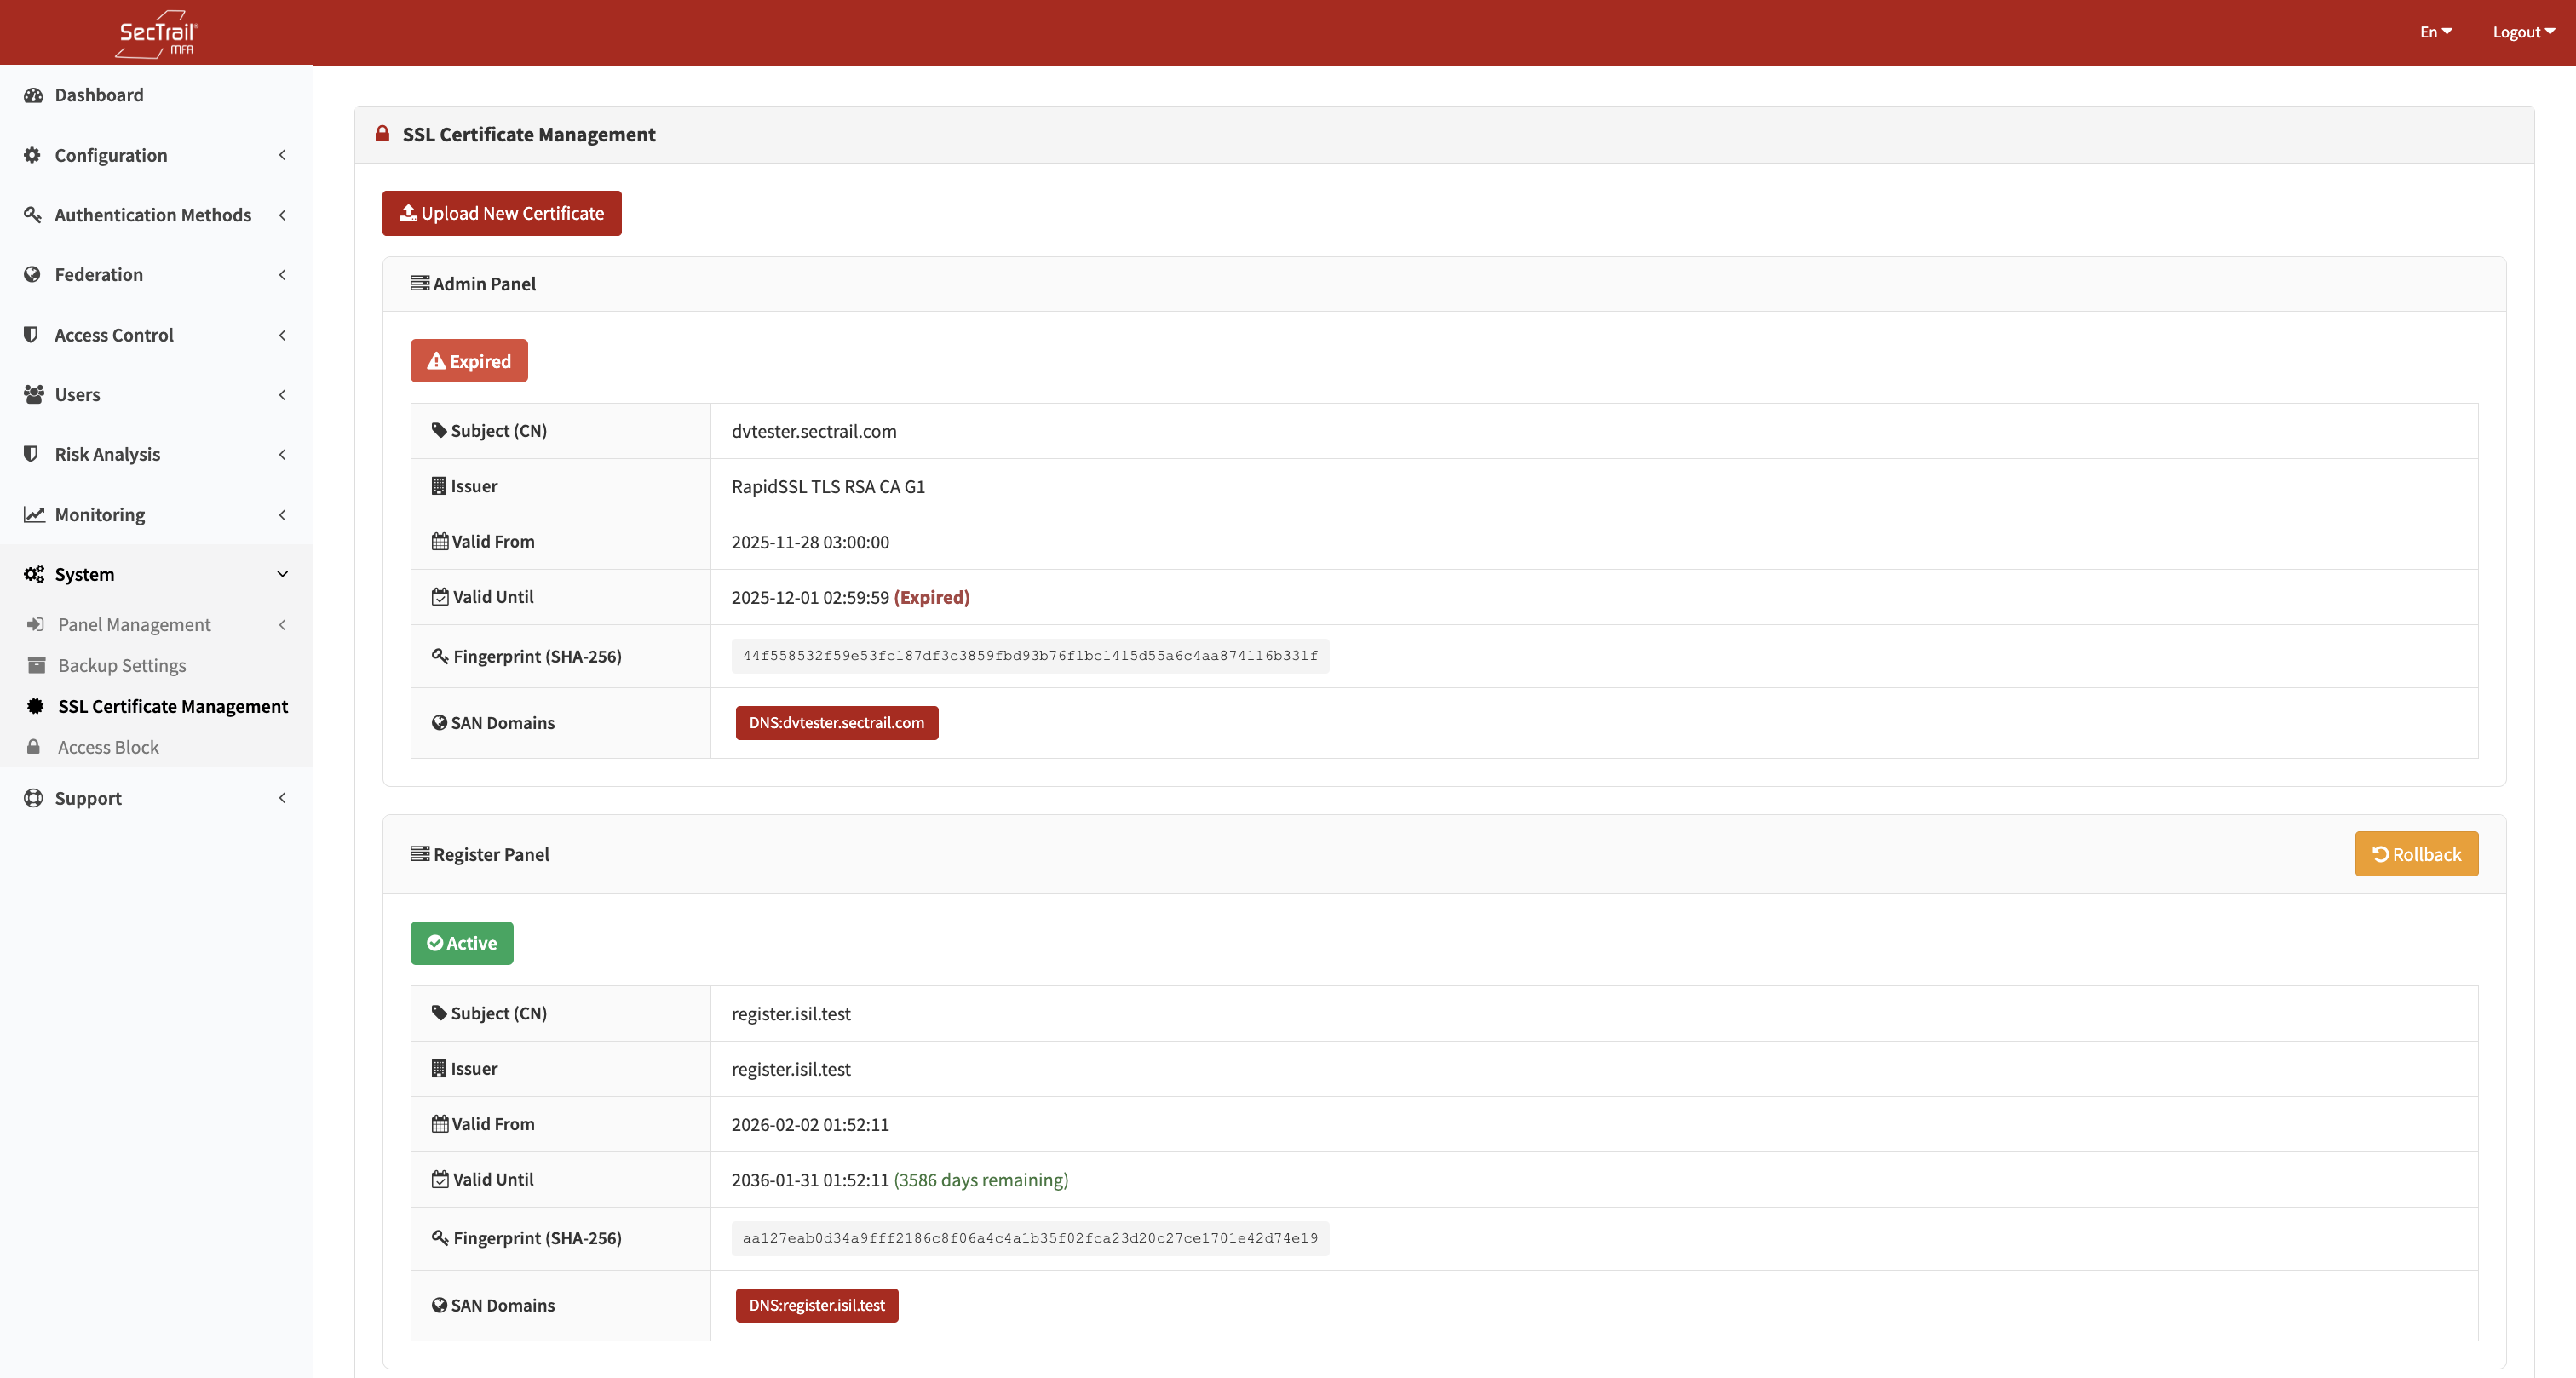The width and height of the screenshot is (2576, 1378).
Task: Click the Upload New Certificate button
Action: (x=501, y=213)
